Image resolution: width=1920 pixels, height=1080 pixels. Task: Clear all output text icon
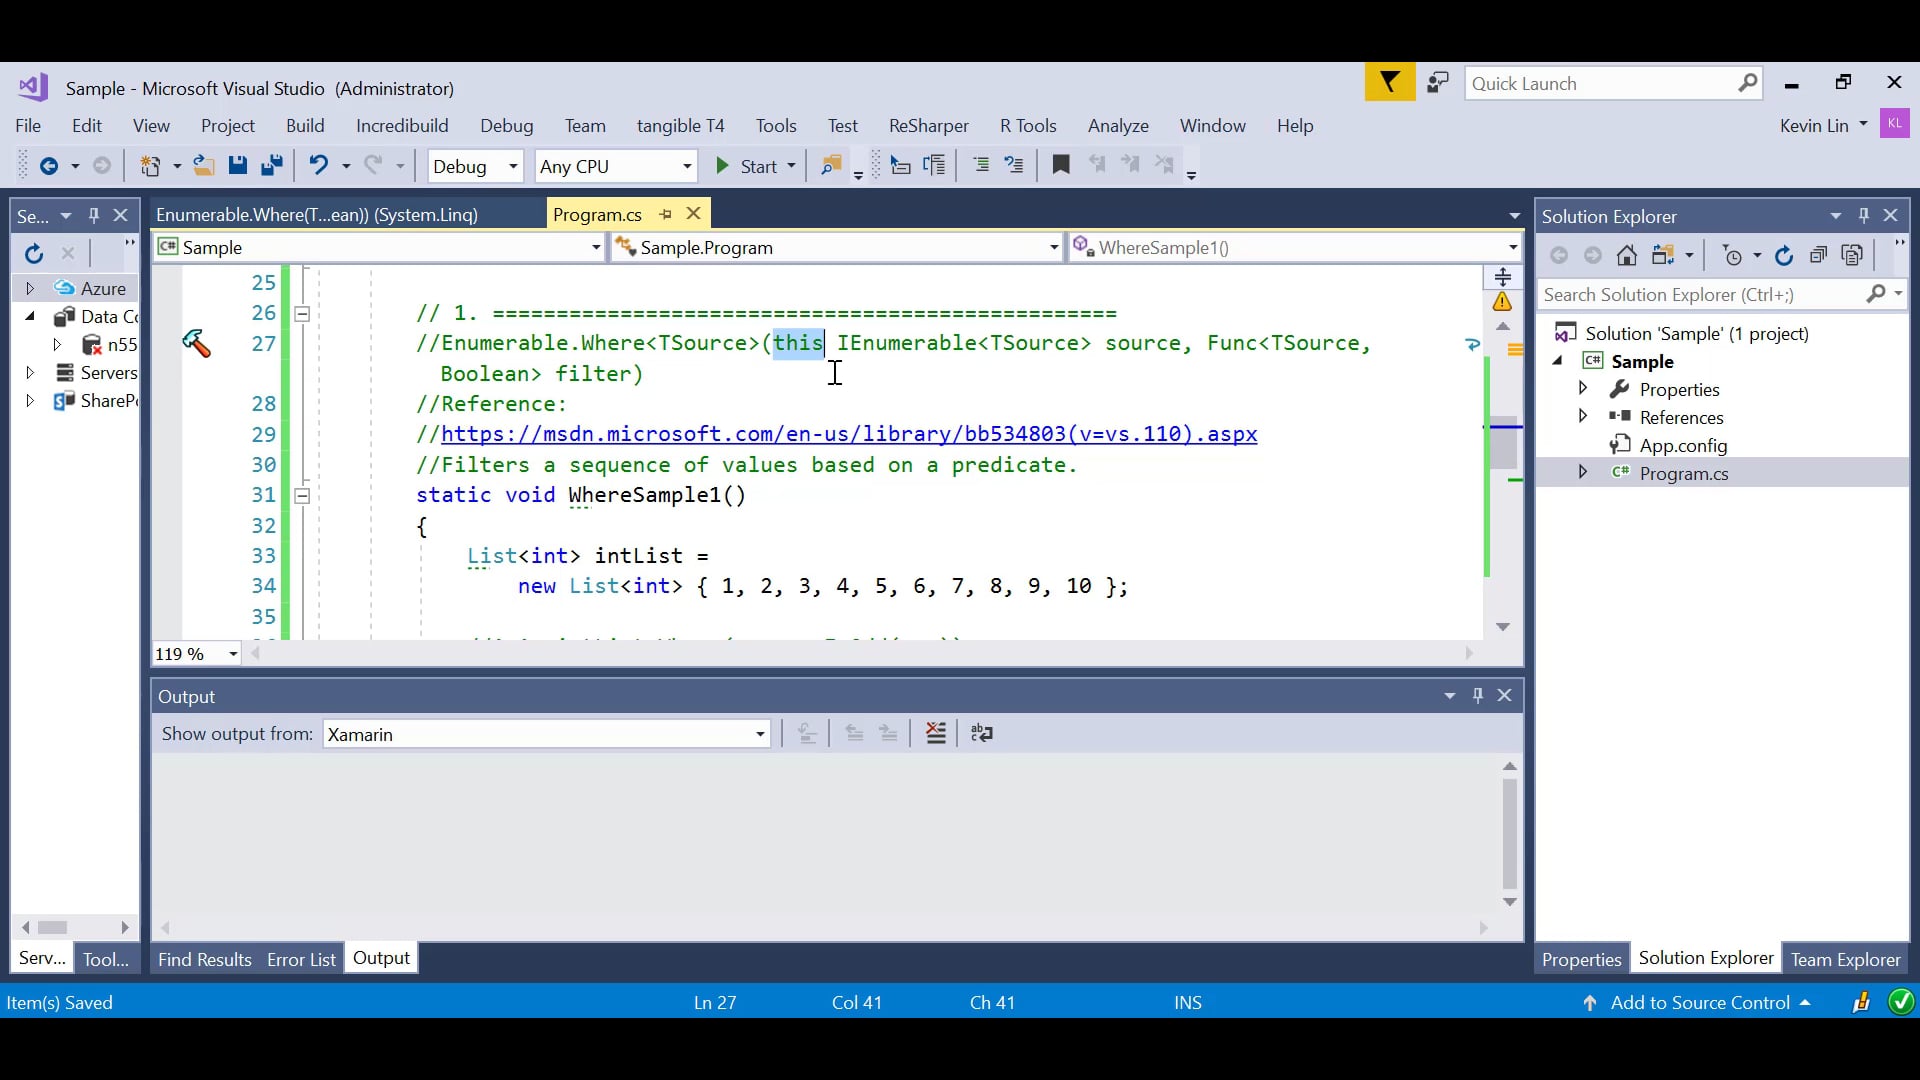[x=936, y=734]
